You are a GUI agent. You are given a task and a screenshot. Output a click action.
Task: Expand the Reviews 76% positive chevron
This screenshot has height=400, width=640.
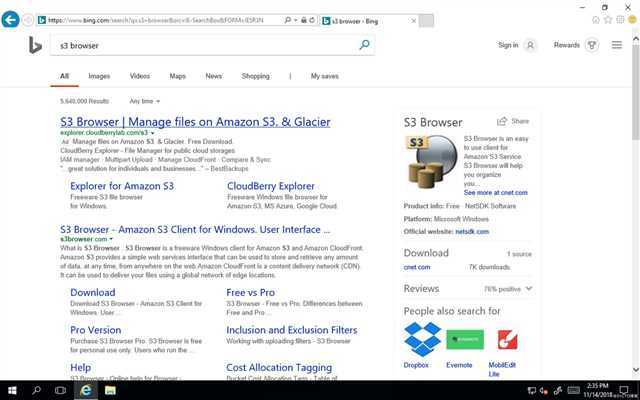[529, 289]
